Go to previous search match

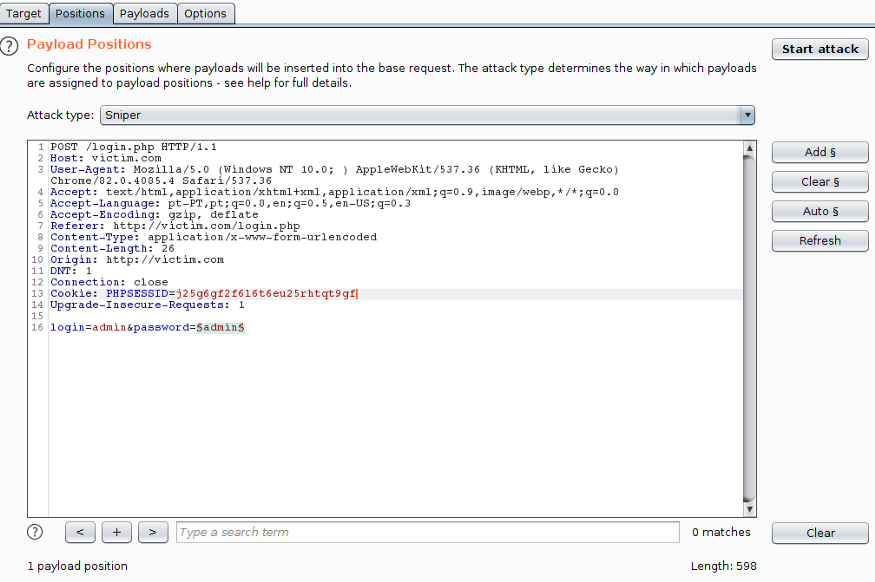click(80, 532)
